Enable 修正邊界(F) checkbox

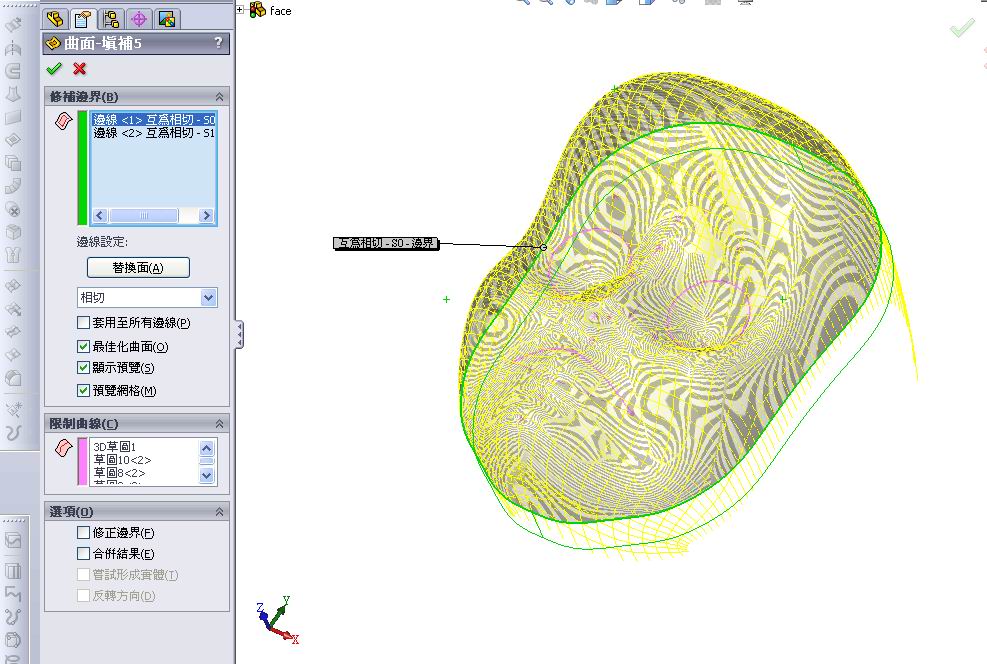(x=83, y=532)
